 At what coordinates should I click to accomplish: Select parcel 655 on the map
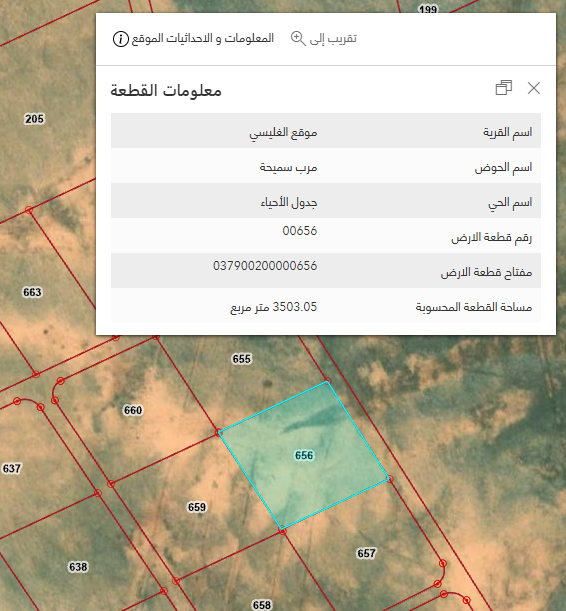(242, 359)
